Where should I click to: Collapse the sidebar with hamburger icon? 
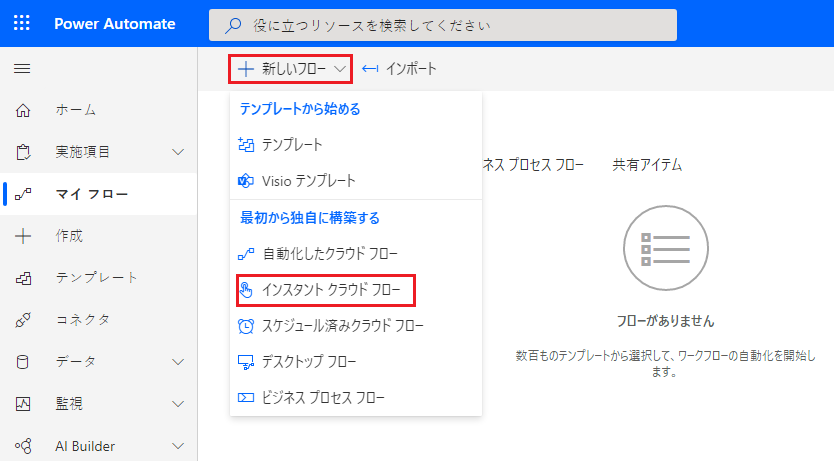point(22,69)
